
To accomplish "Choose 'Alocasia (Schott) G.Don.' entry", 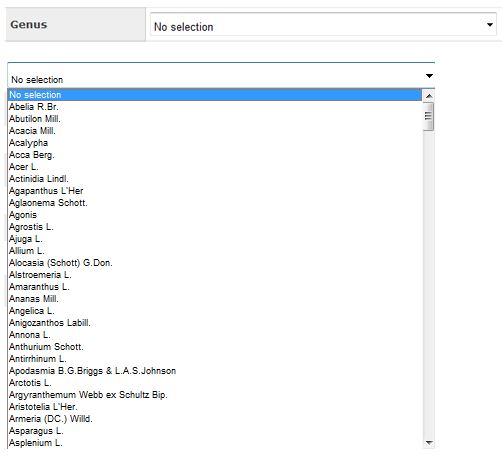I will (215, 263).
